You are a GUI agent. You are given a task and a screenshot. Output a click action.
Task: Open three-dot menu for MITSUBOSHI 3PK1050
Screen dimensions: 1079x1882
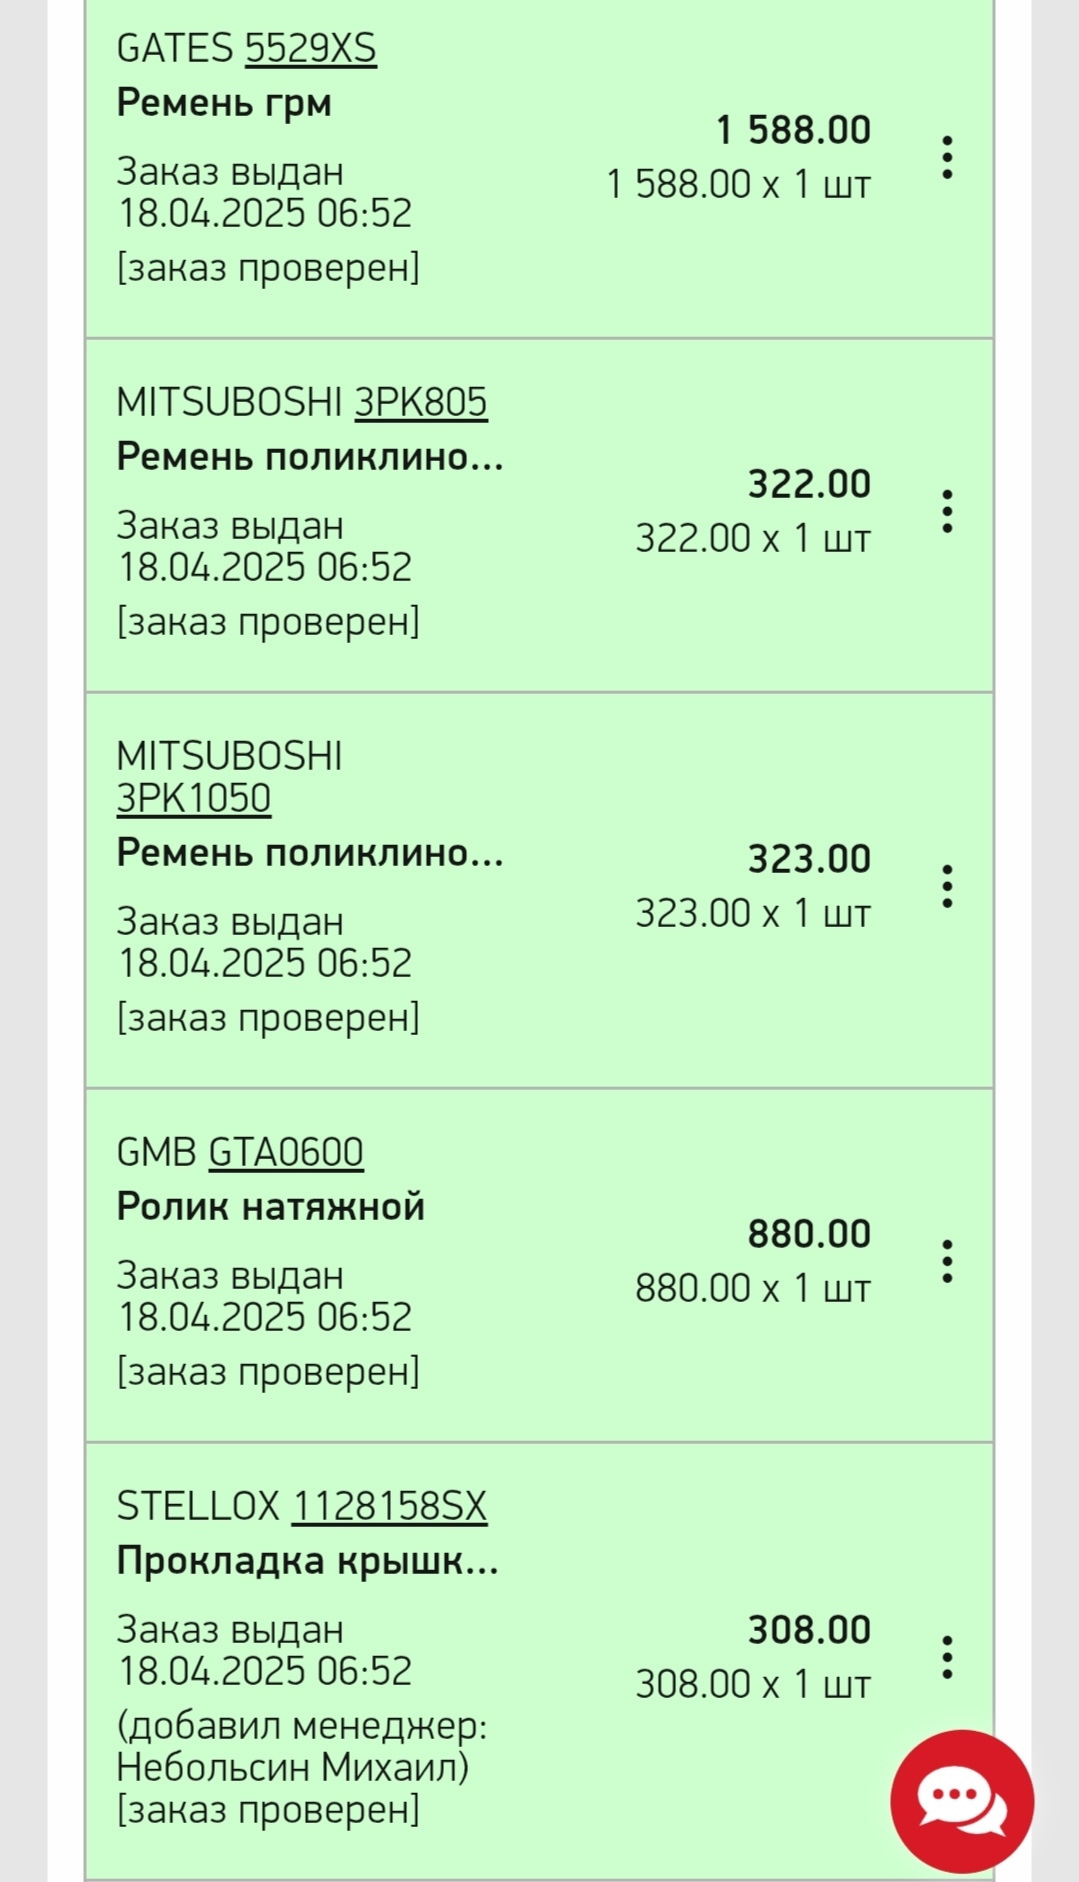tap(946, 887)
